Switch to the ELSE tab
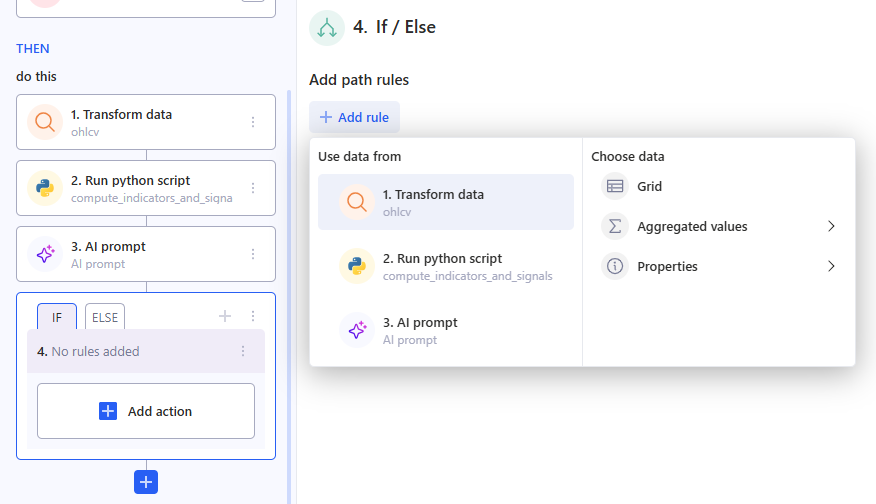Screen dimensions: 876x504 pos(105,317)
